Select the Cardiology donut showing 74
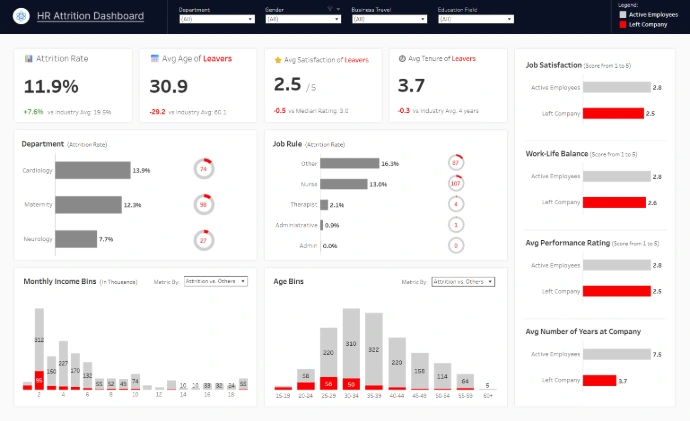The width and height of the screenshot is (690, 421). tap(203, 170)
